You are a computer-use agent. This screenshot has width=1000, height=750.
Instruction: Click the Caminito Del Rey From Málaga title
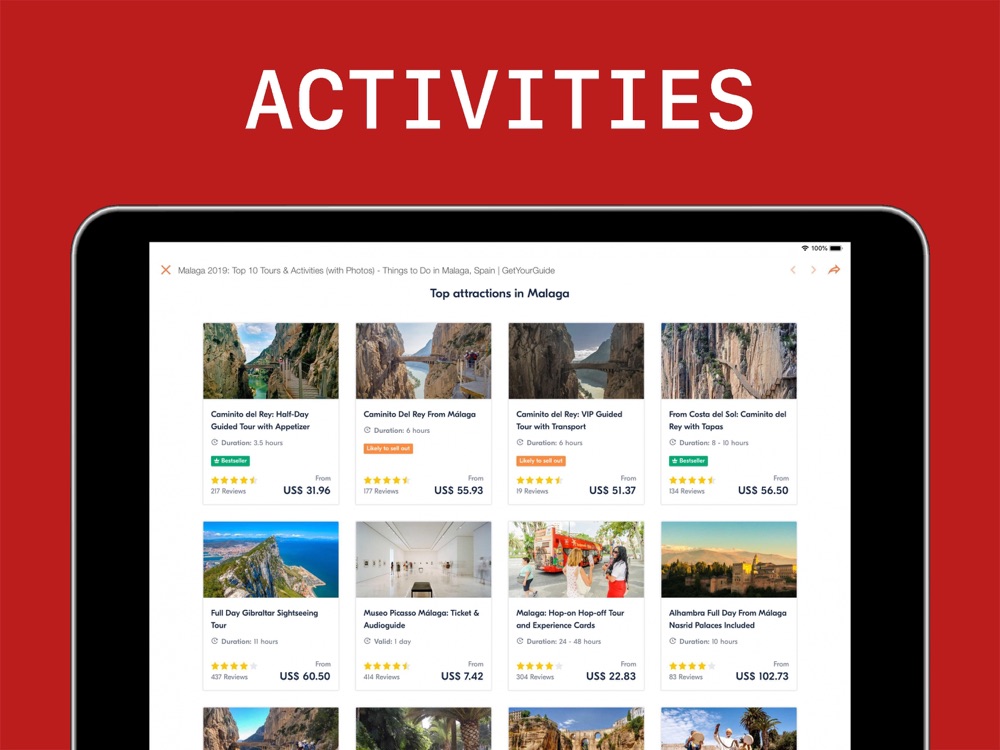pyautogui.click(x=420, y=414)
